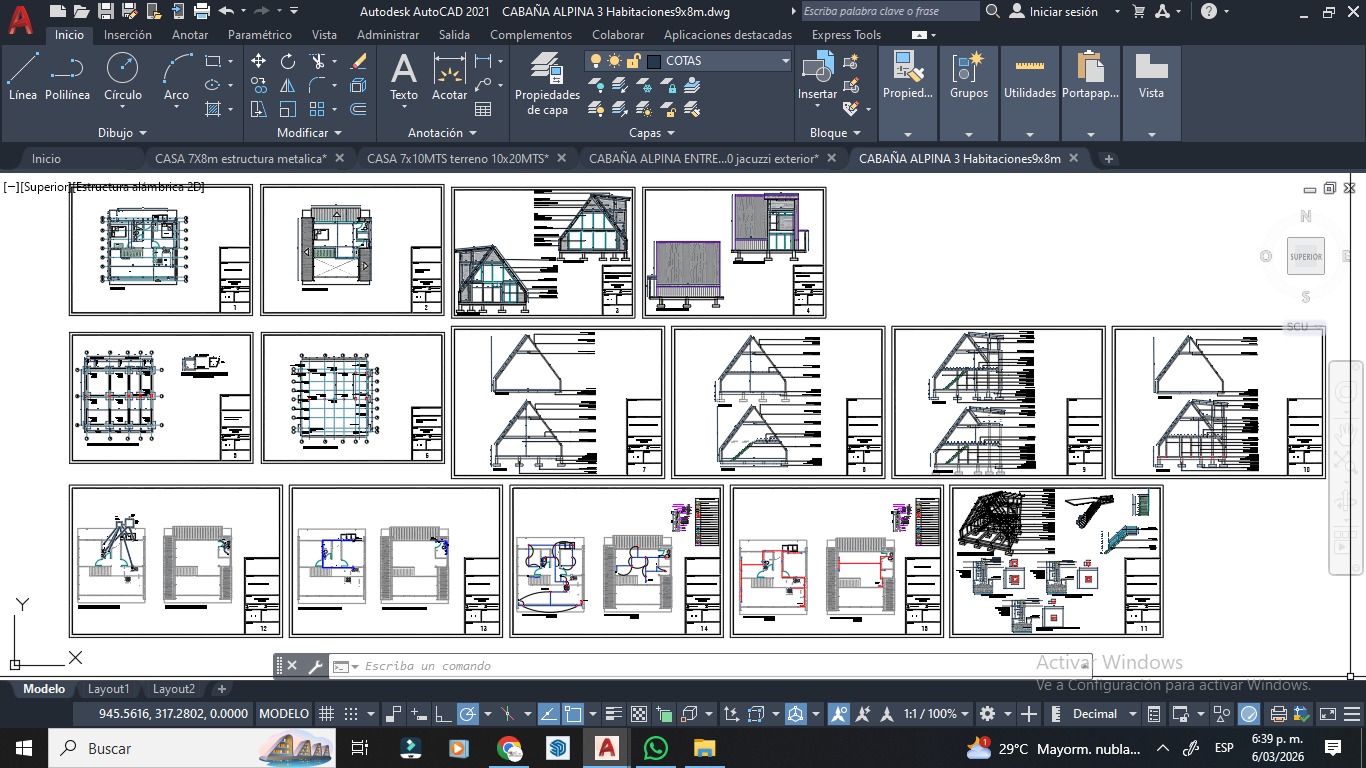Image resolution: width=1366 pixels, height=768 pixels.
Task: Click the Rectangle tool icon
Action: pos(213,61)
